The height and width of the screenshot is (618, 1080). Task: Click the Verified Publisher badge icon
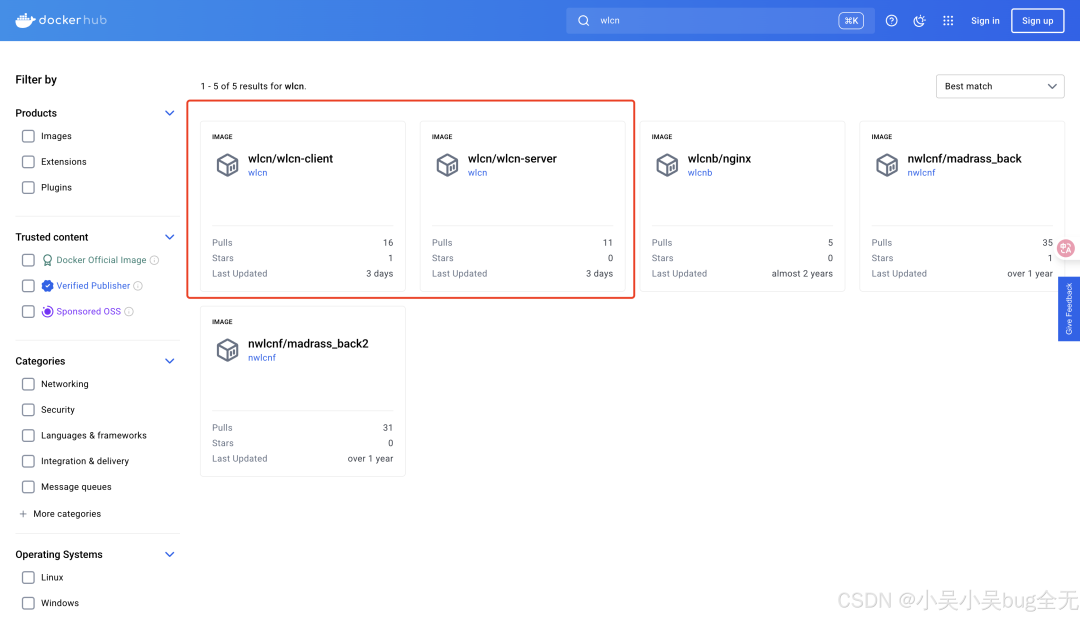click(48, 286)
